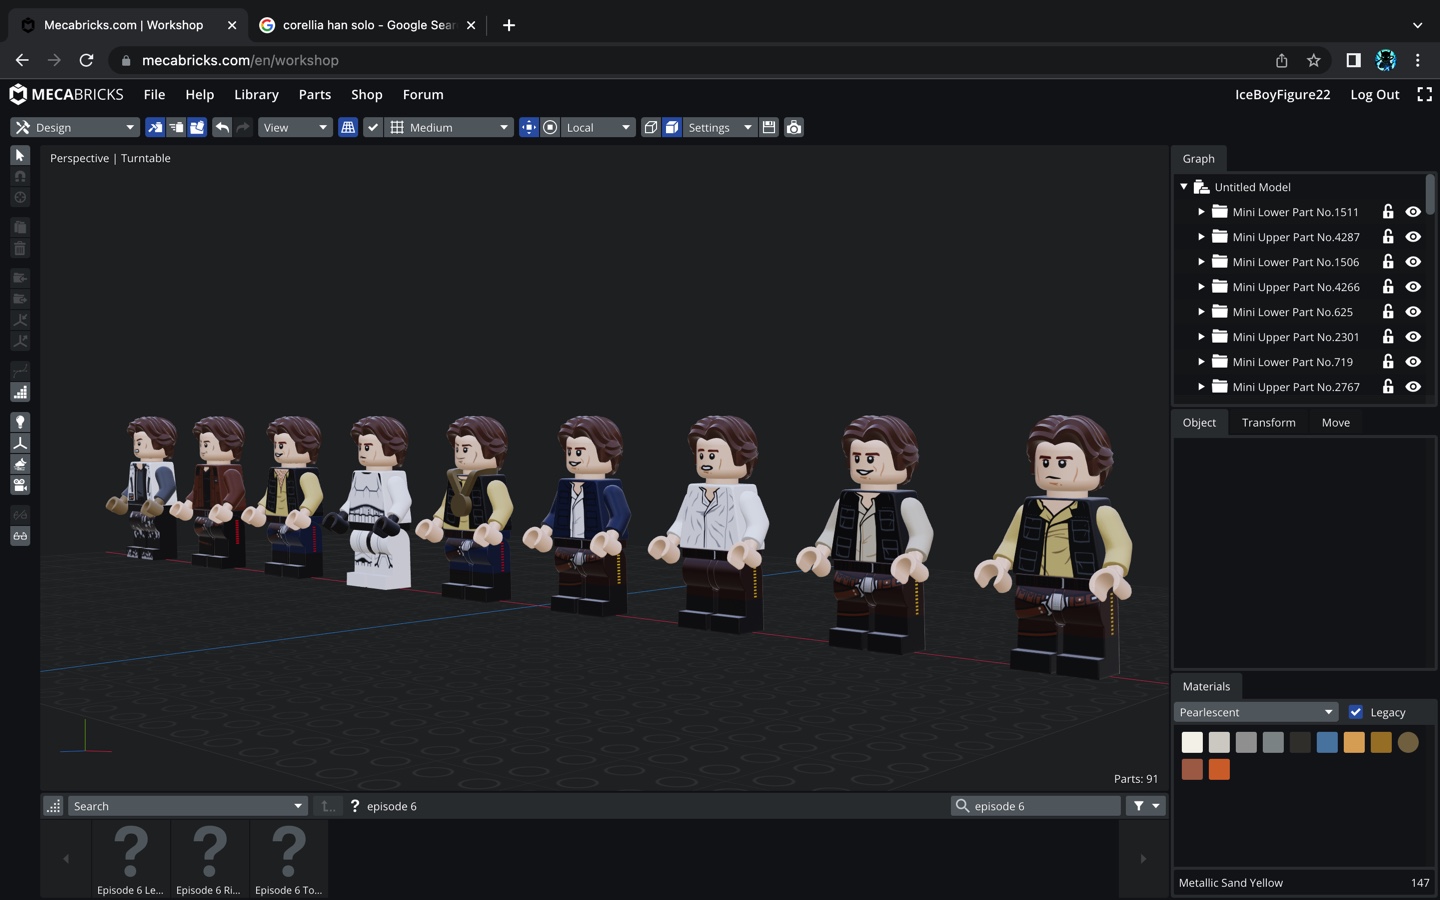The image size is (1440, 900).
Task: Pick the orange pearlescent swatch
Action: 1219,769
